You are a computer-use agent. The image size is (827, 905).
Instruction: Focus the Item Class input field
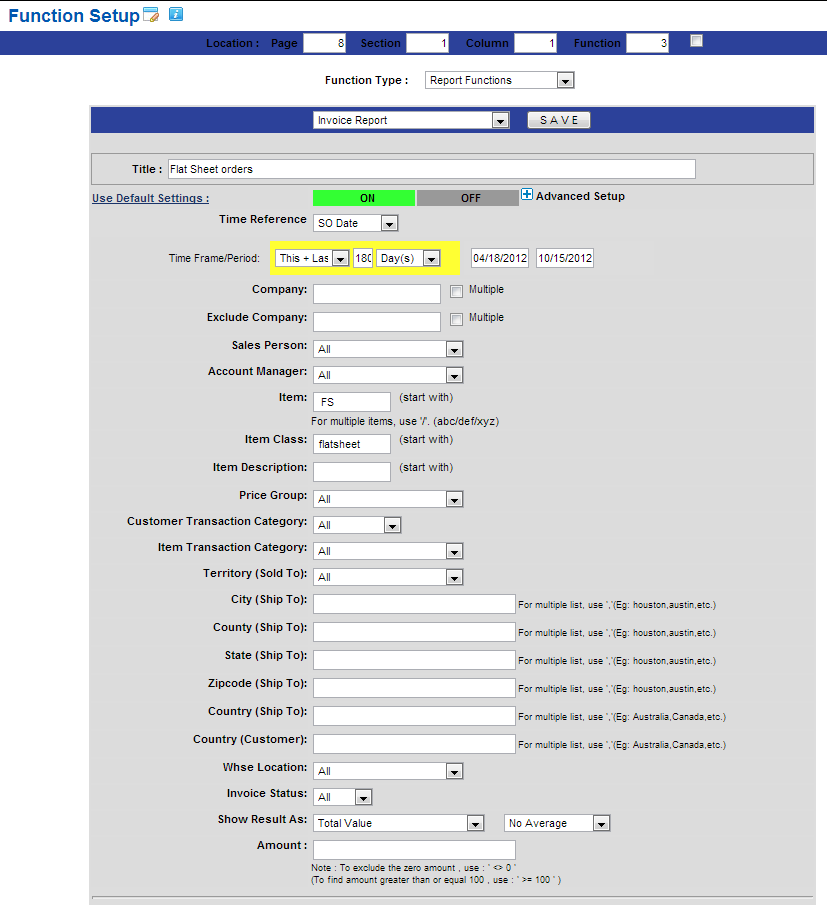[351, 443]
